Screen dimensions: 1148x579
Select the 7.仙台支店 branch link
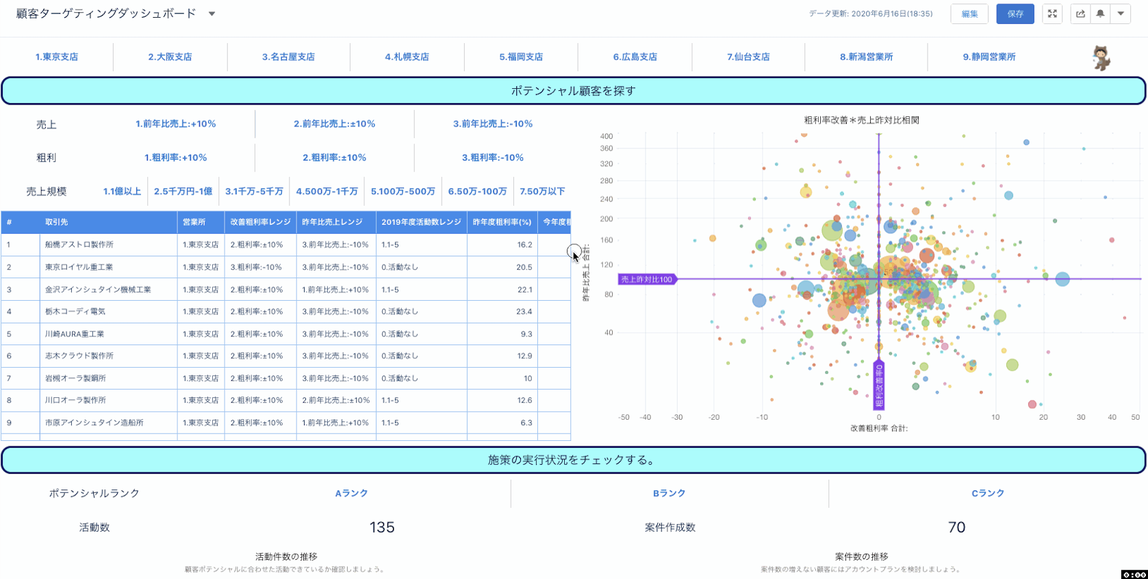pyautogui.click(x=748, y=56)
